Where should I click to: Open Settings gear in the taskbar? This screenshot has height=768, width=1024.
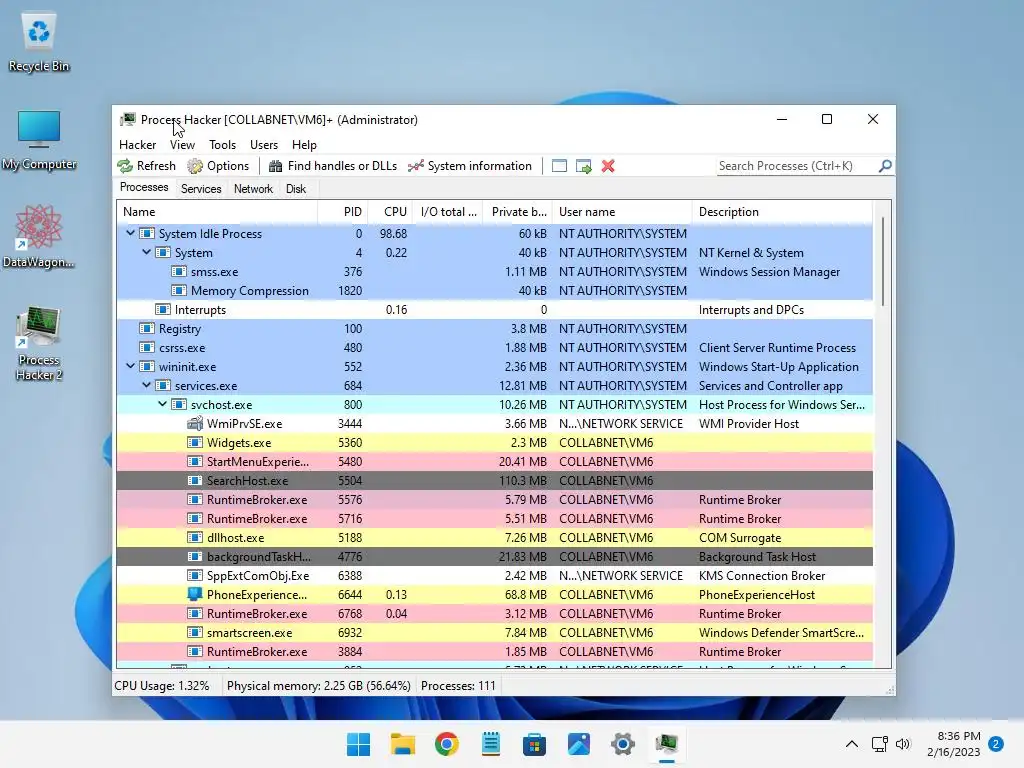[622, 744]
